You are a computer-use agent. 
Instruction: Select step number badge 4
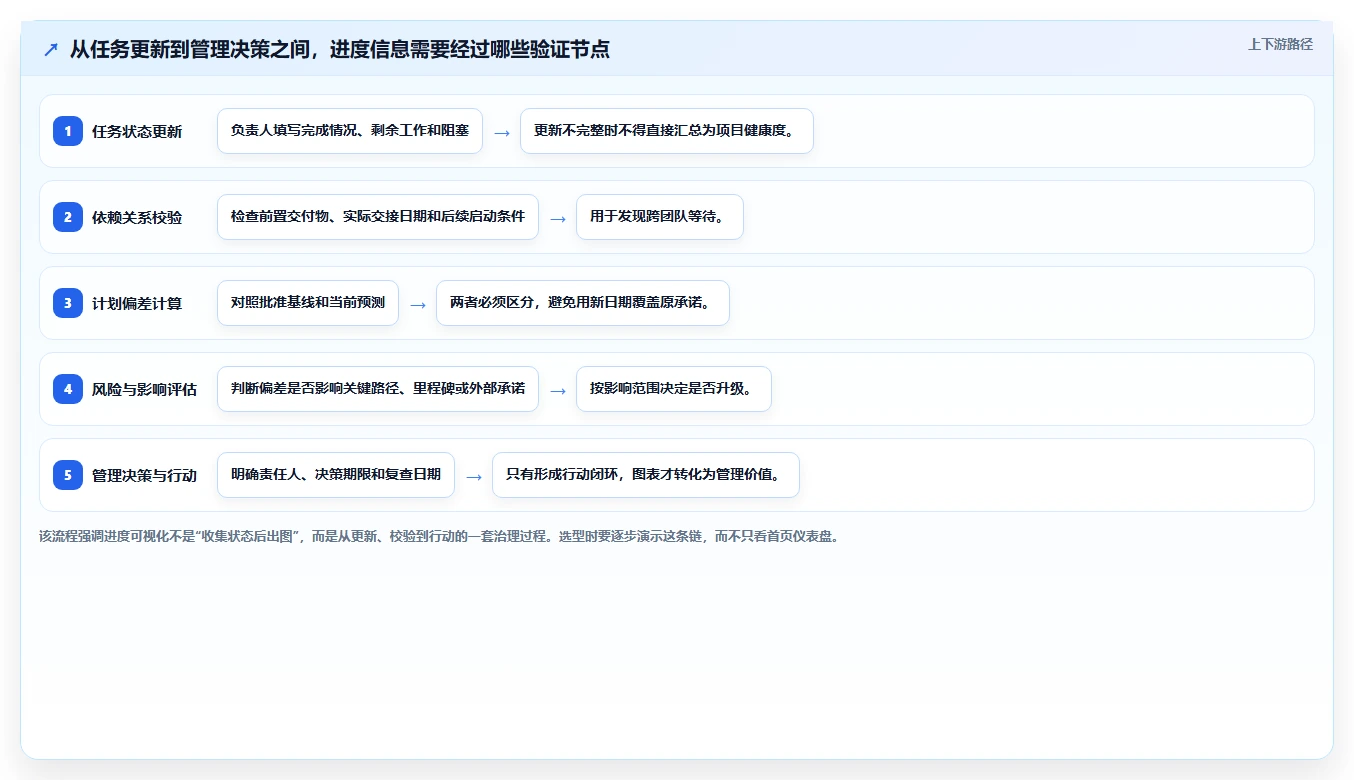(x=68, y=388)
